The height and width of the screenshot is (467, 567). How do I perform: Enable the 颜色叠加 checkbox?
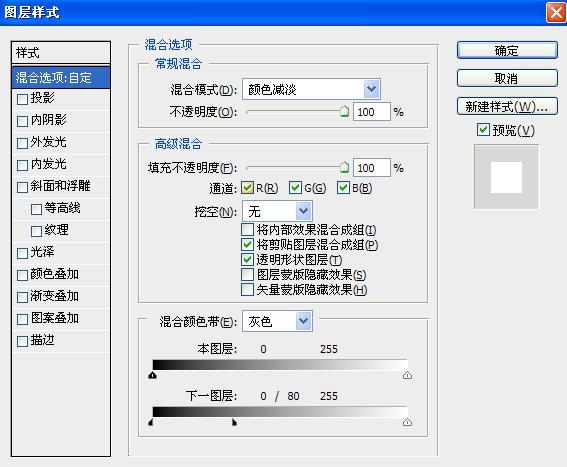click(x=22, y=275)
